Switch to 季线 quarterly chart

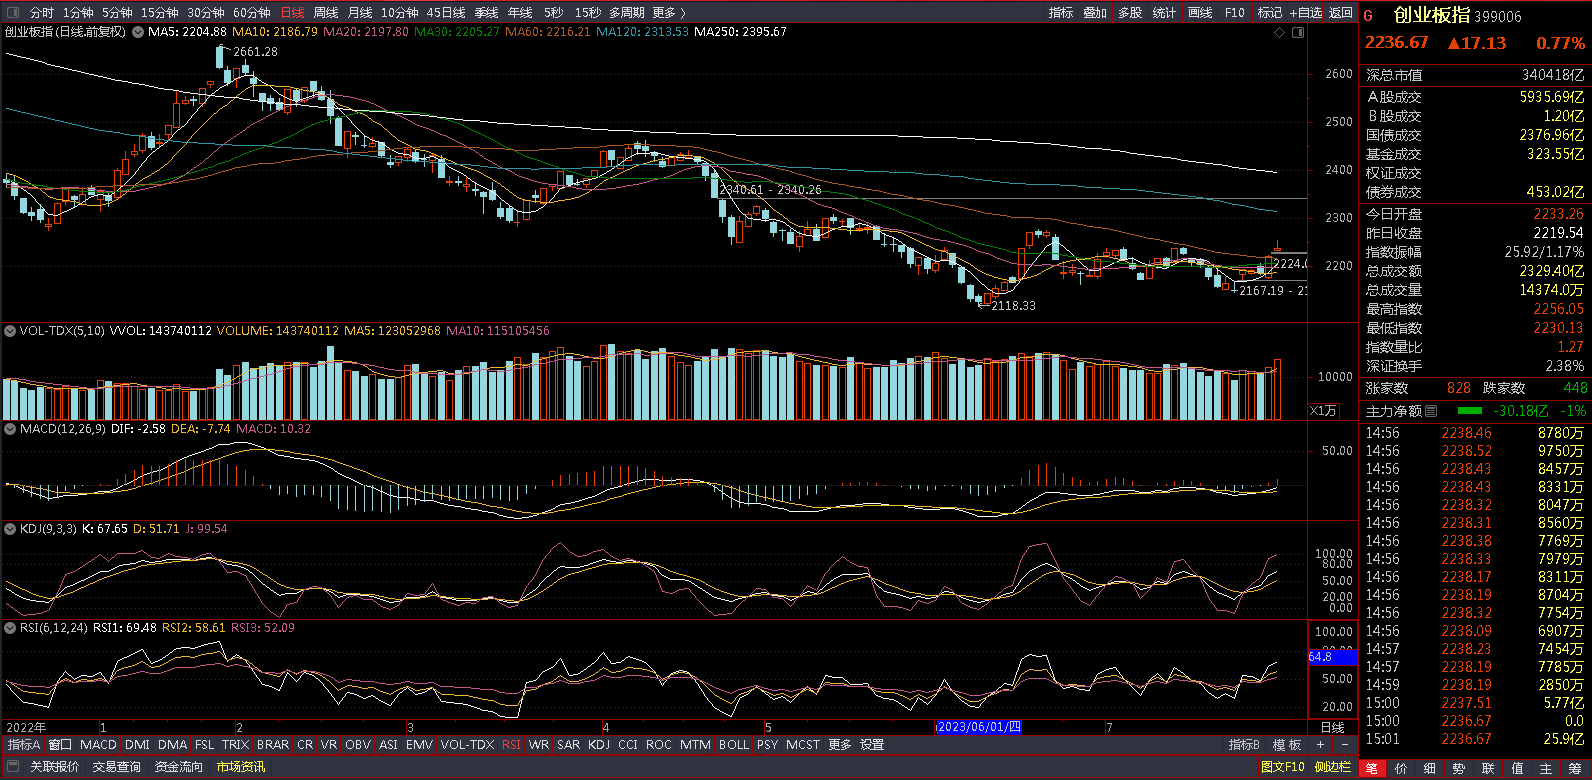(487, 13)
